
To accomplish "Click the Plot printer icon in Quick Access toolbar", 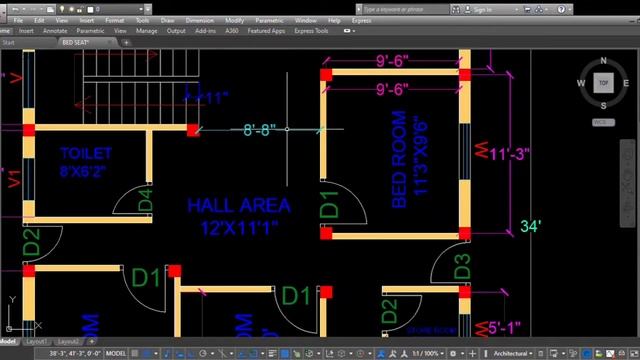I will pyautogui.click(x=51, y=9).
